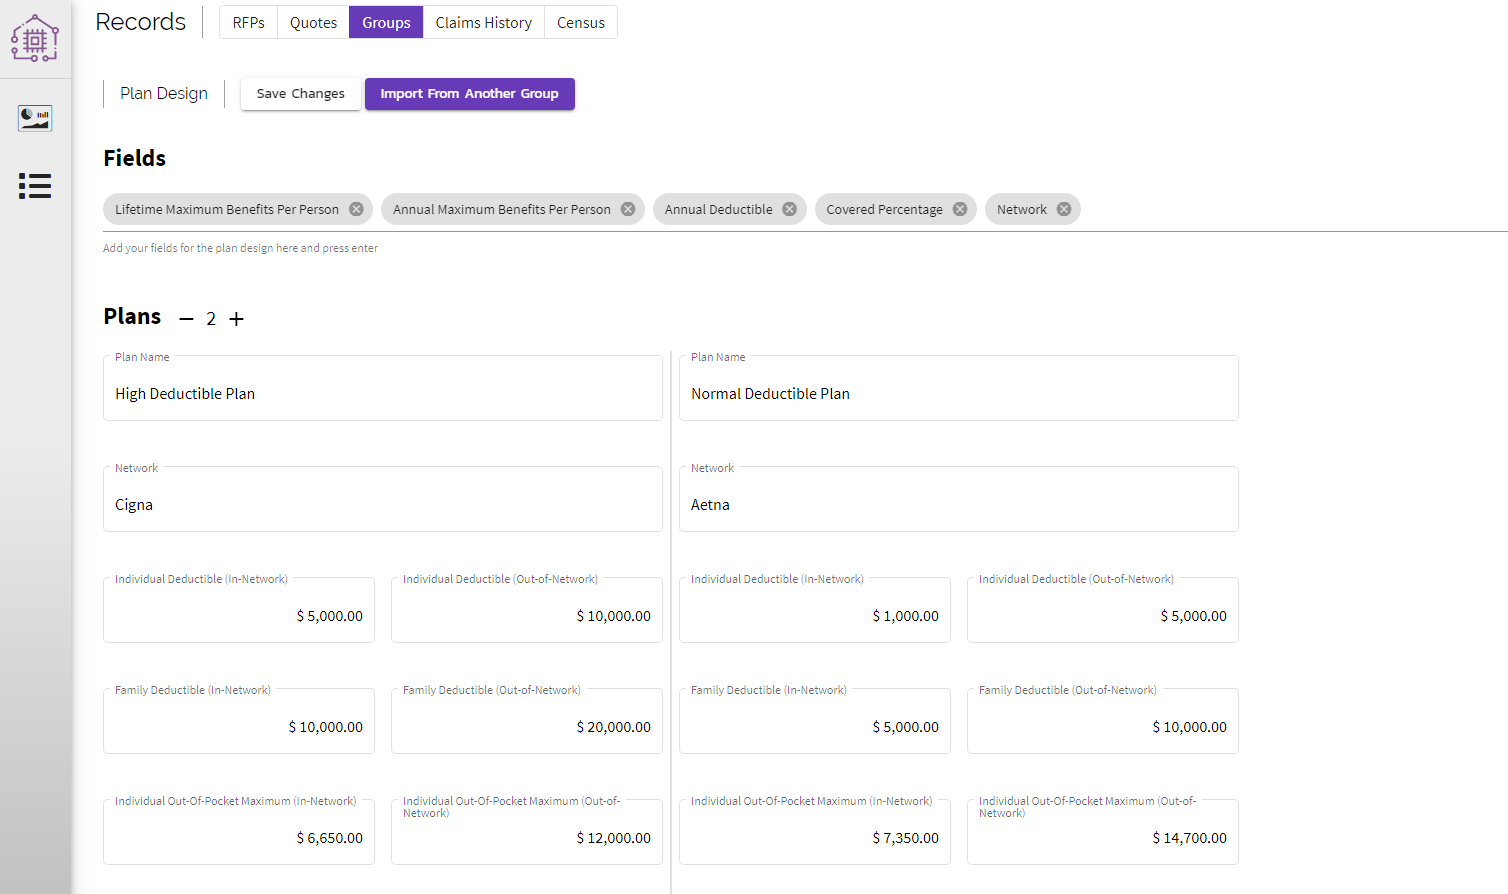Open the Quotes tab
Image resolution: width=1508 pixels, height=894 pixels.
pyautogui.click(x=312, y=22)
